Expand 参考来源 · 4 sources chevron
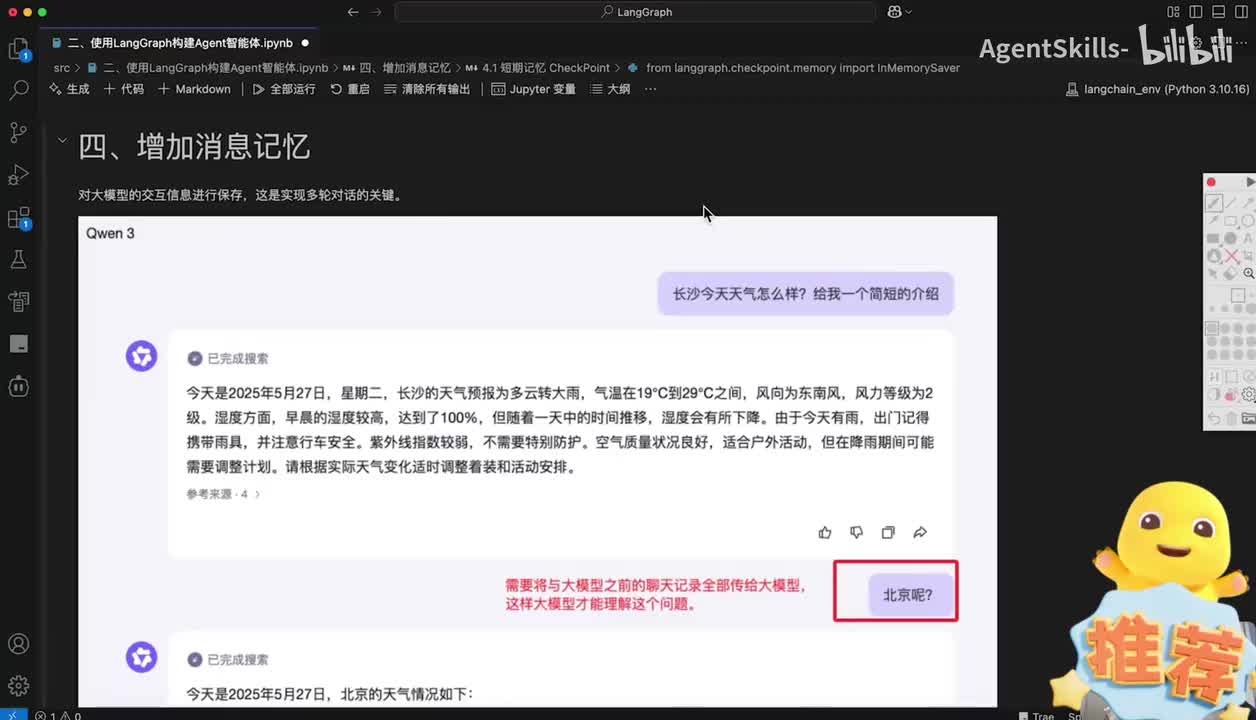1256x720 pixels. coord(257,494)
